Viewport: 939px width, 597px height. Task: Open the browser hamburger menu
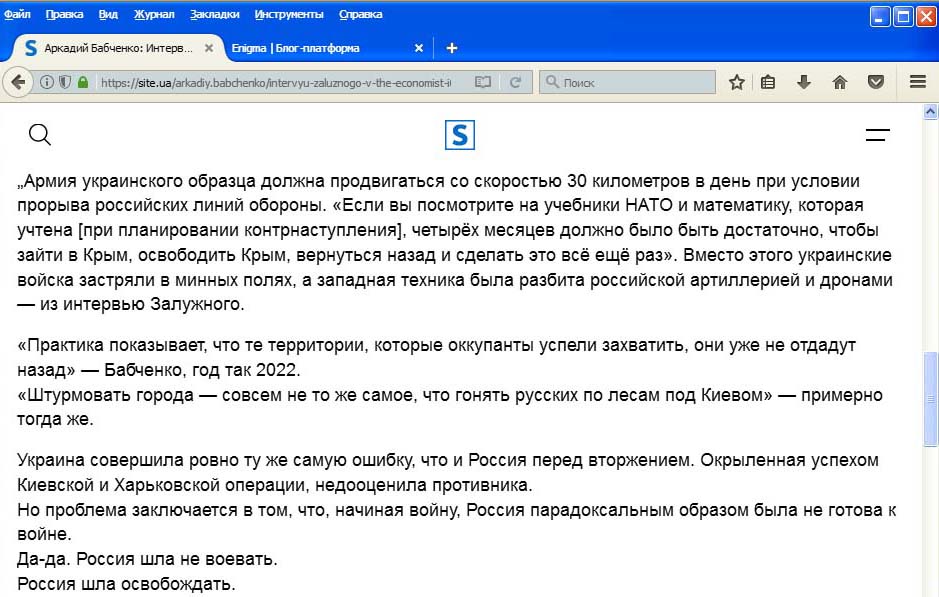(917, 81)
